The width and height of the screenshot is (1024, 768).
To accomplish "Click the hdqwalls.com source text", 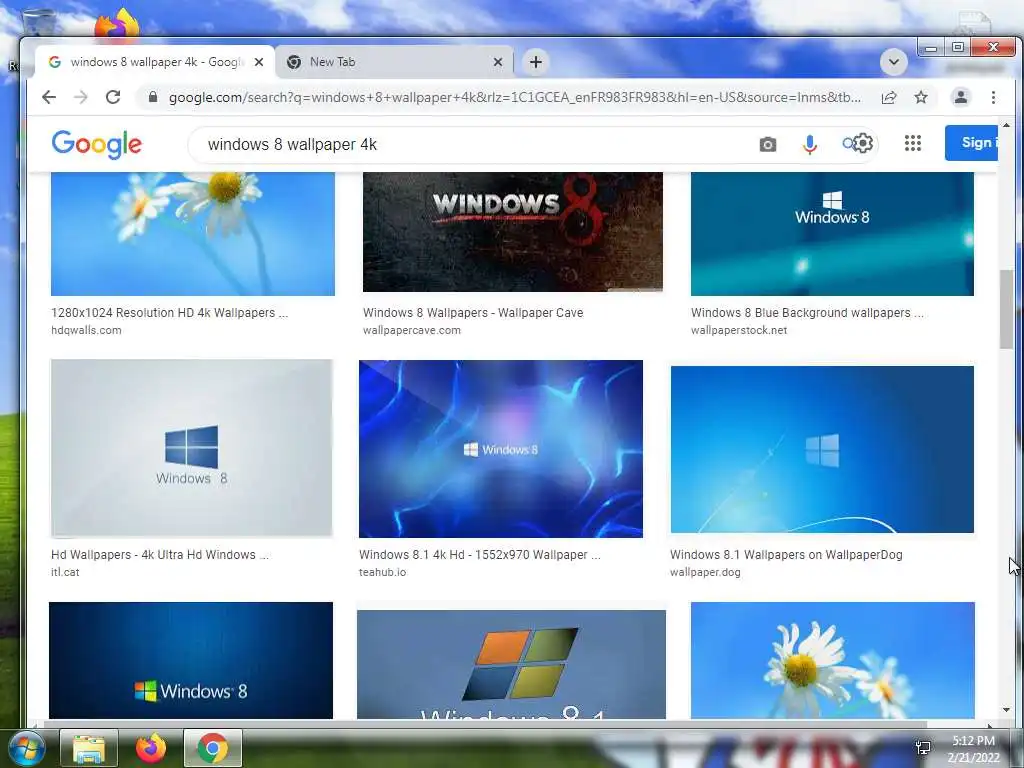I will 86,330.
